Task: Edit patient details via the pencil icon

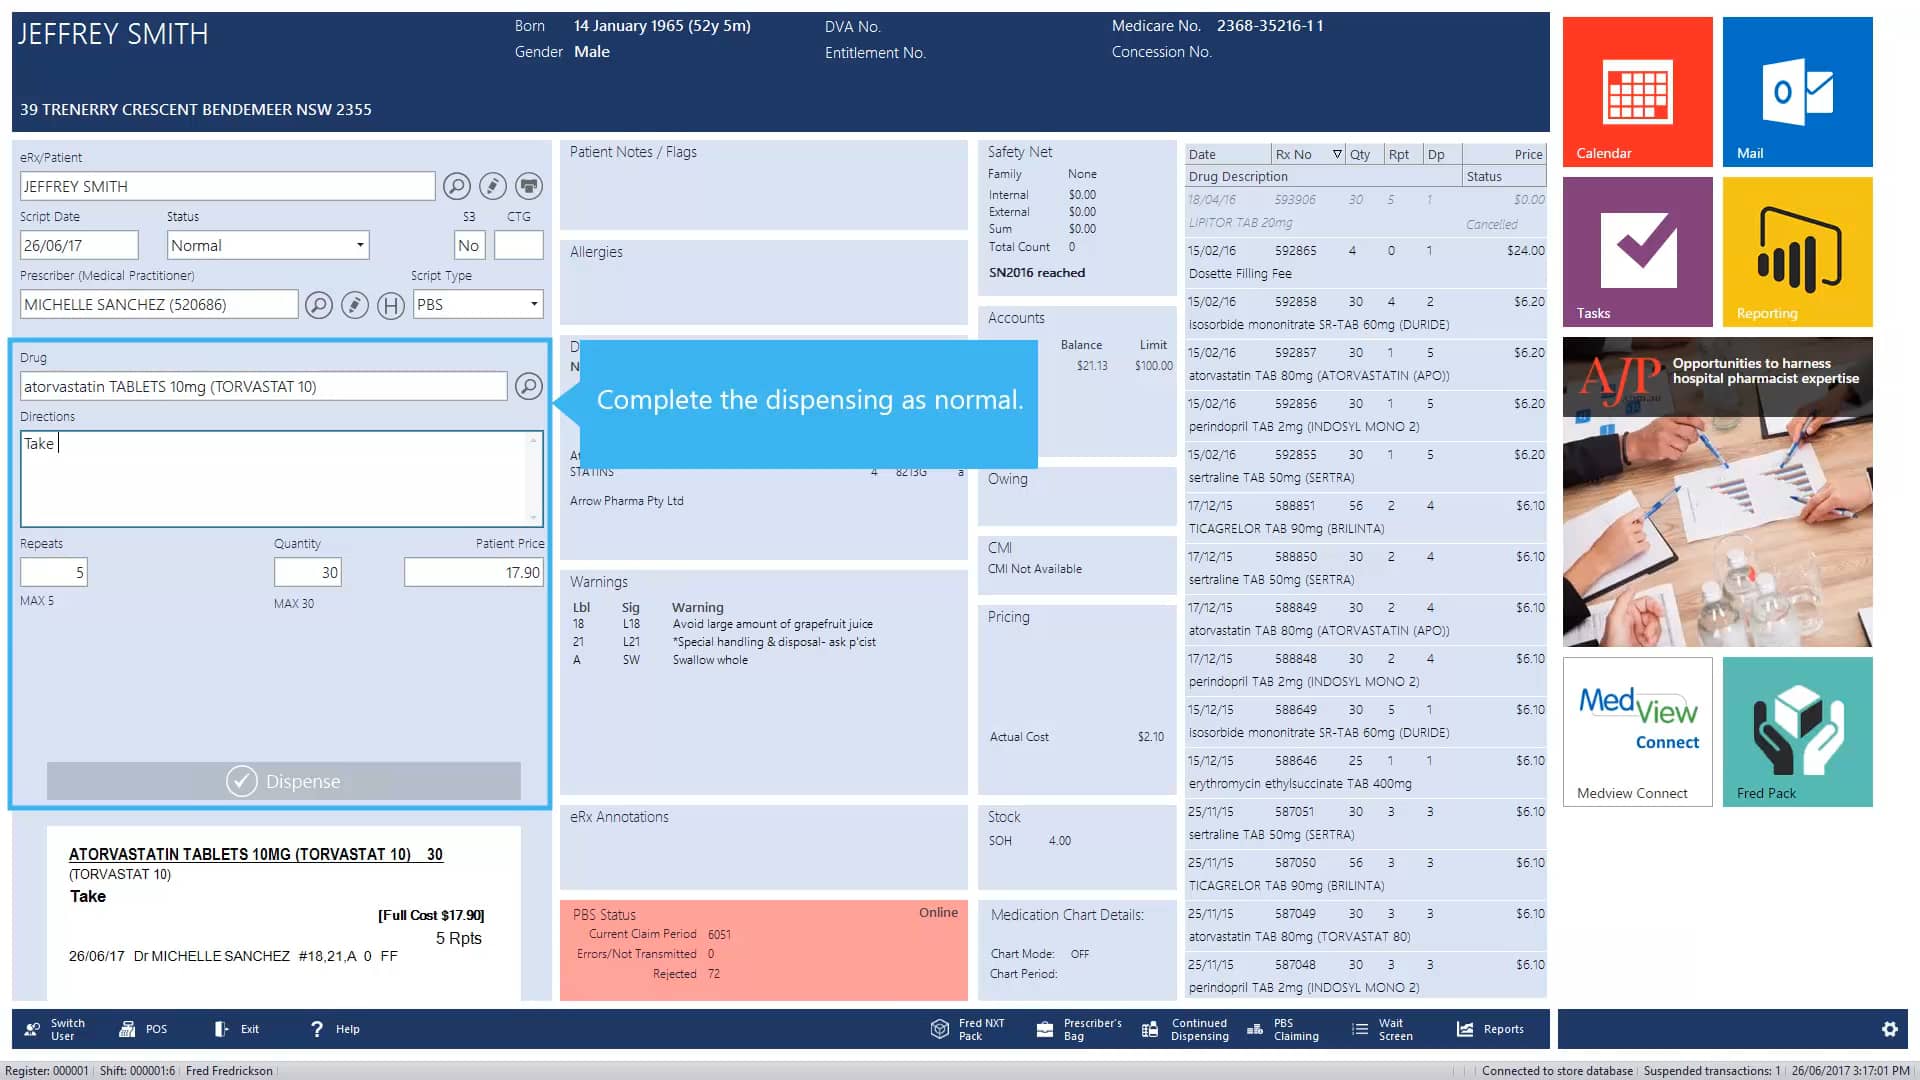Action: tap(493, 186)
